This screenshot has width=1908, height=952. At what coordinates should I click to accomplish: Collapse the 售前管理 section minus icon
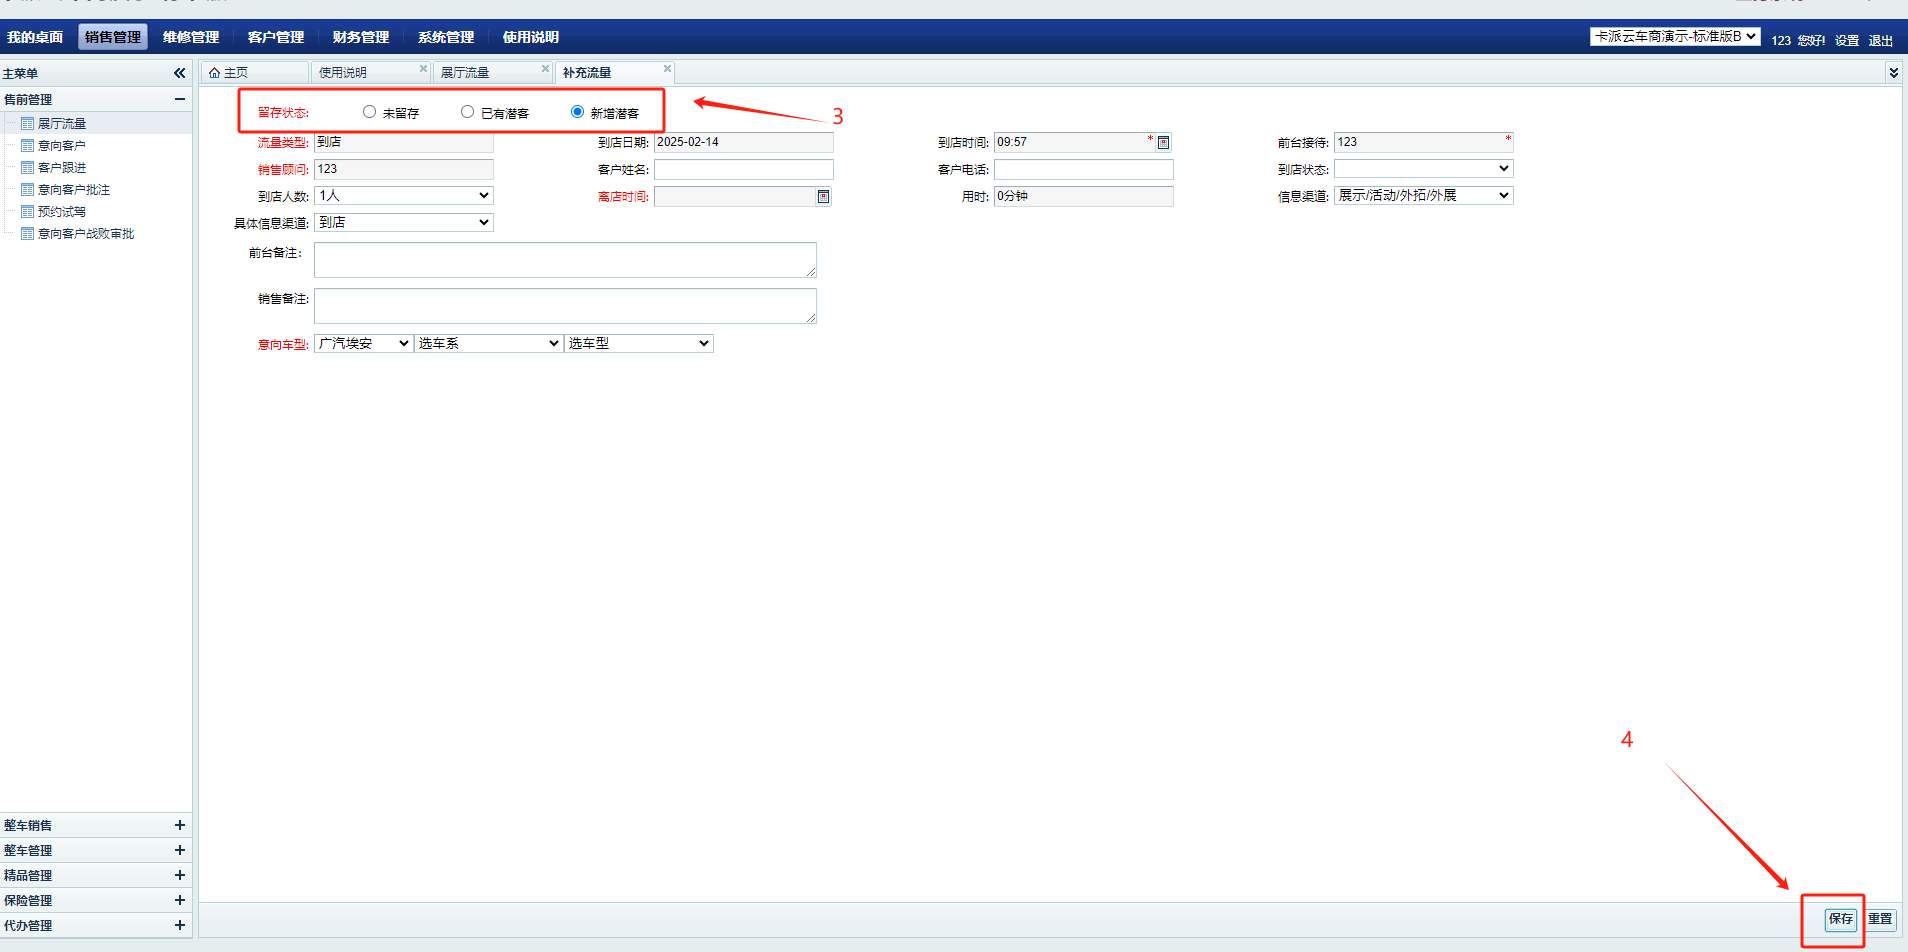tap(180, 99)
